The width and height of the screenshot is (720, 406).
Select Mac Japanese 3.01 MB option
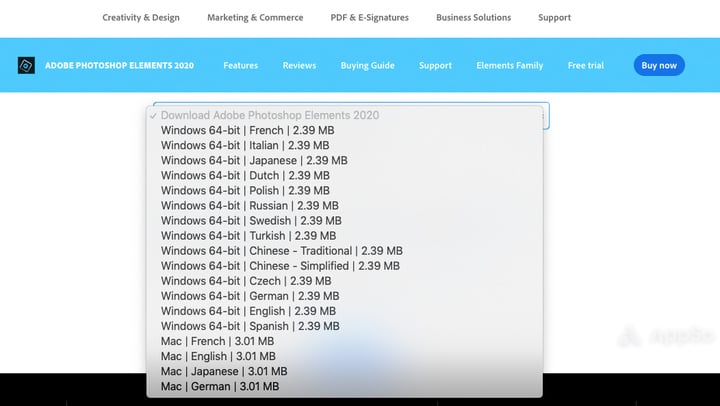coord(344,372)
